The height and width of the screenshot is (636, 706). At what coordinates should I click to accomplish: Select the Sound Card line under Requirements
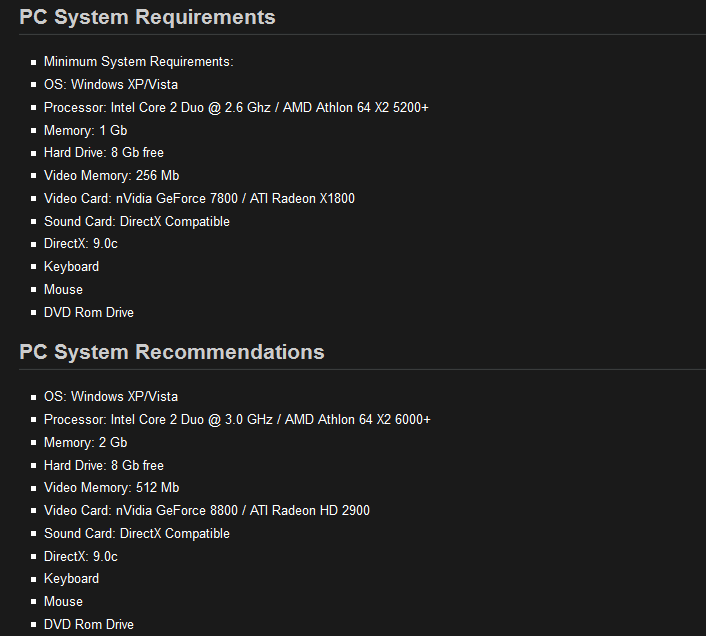136,222
